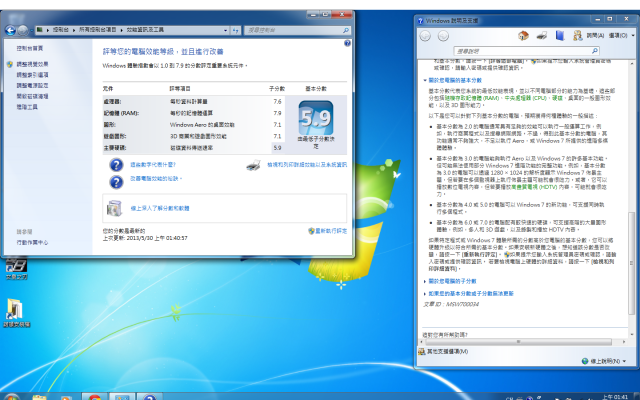Click the question mark icon beside 改善電腦效能的祕訣
640x400 pixels.
pos(116,182)
